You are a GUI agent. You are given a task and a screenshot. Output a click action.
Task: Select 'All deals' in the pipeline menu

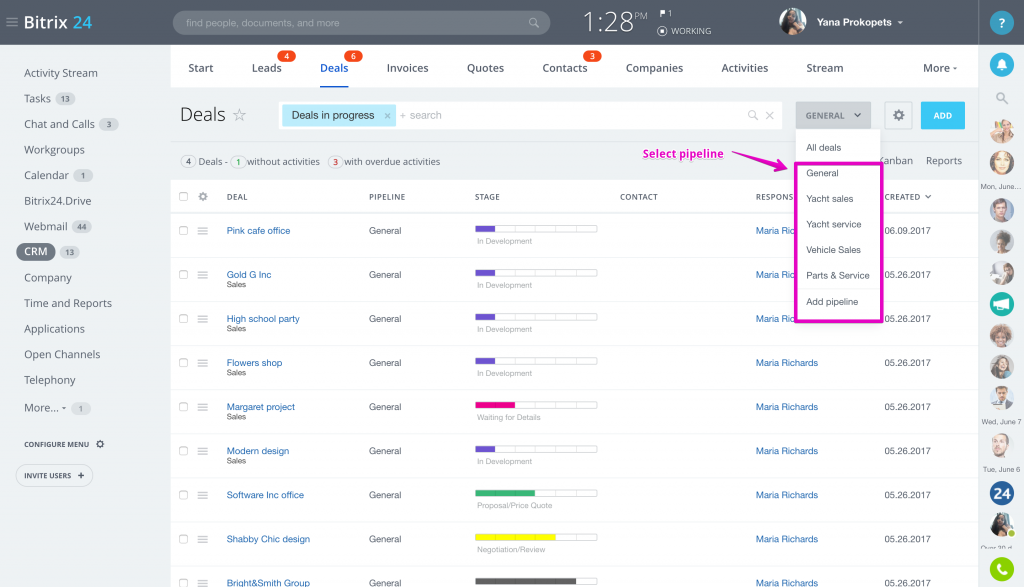coord(824,148)
